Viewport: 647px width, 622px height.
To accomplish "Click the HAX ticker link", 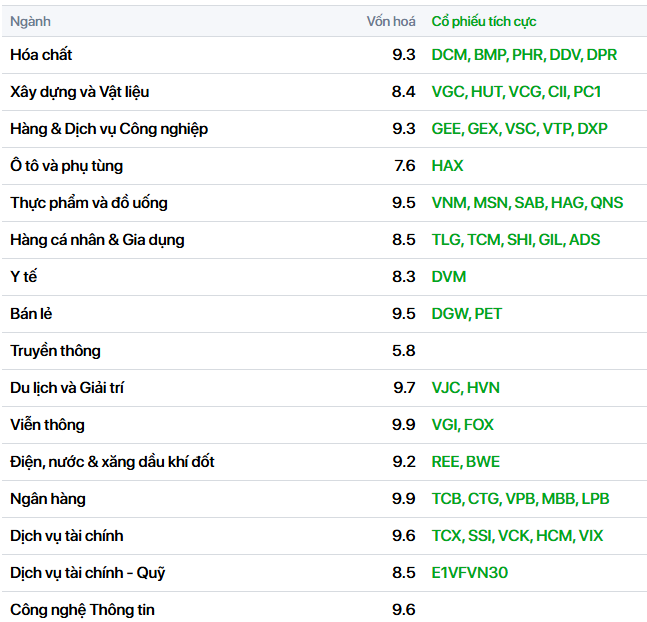I will point(447,166).
